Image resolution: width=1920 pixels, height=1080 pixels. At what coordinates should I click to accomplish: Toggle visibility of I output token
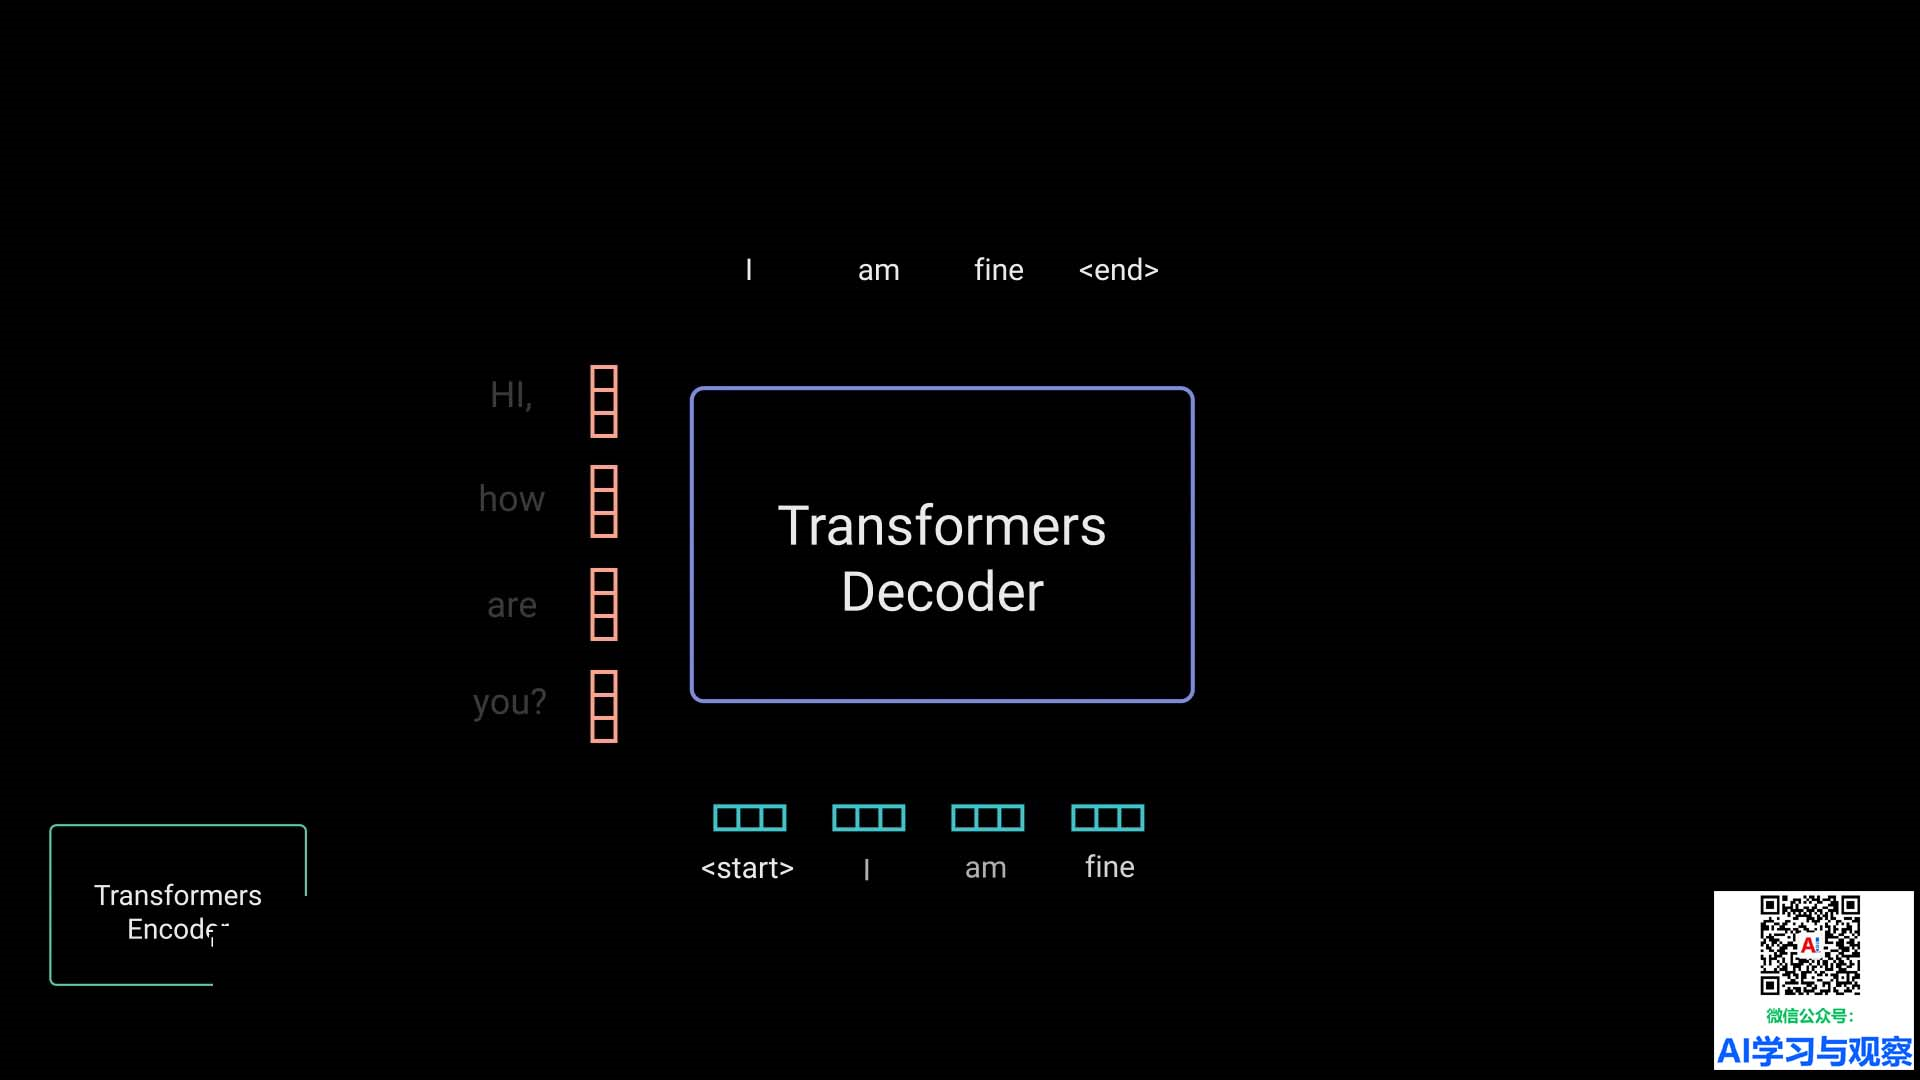pos(748,269)
